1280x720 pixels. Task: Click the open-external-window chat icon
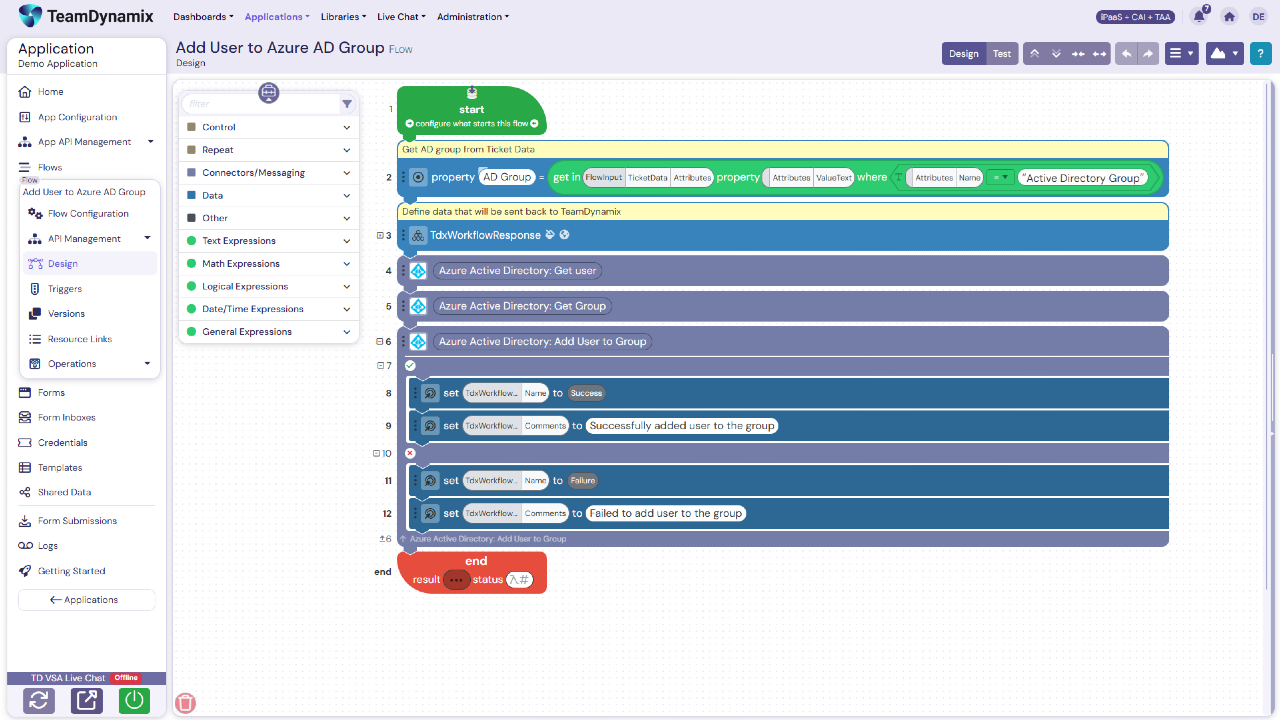pyautogui.click(x=87, y=700)
